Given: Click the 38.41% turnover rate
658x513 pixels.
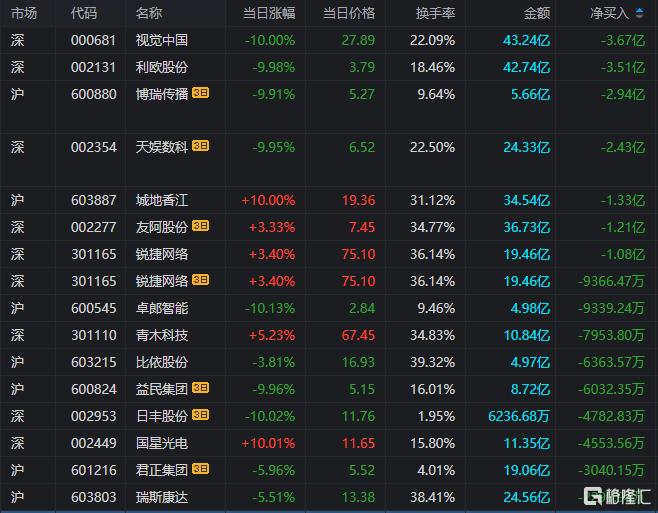Looking at the screenshot, I should point(432,497).
